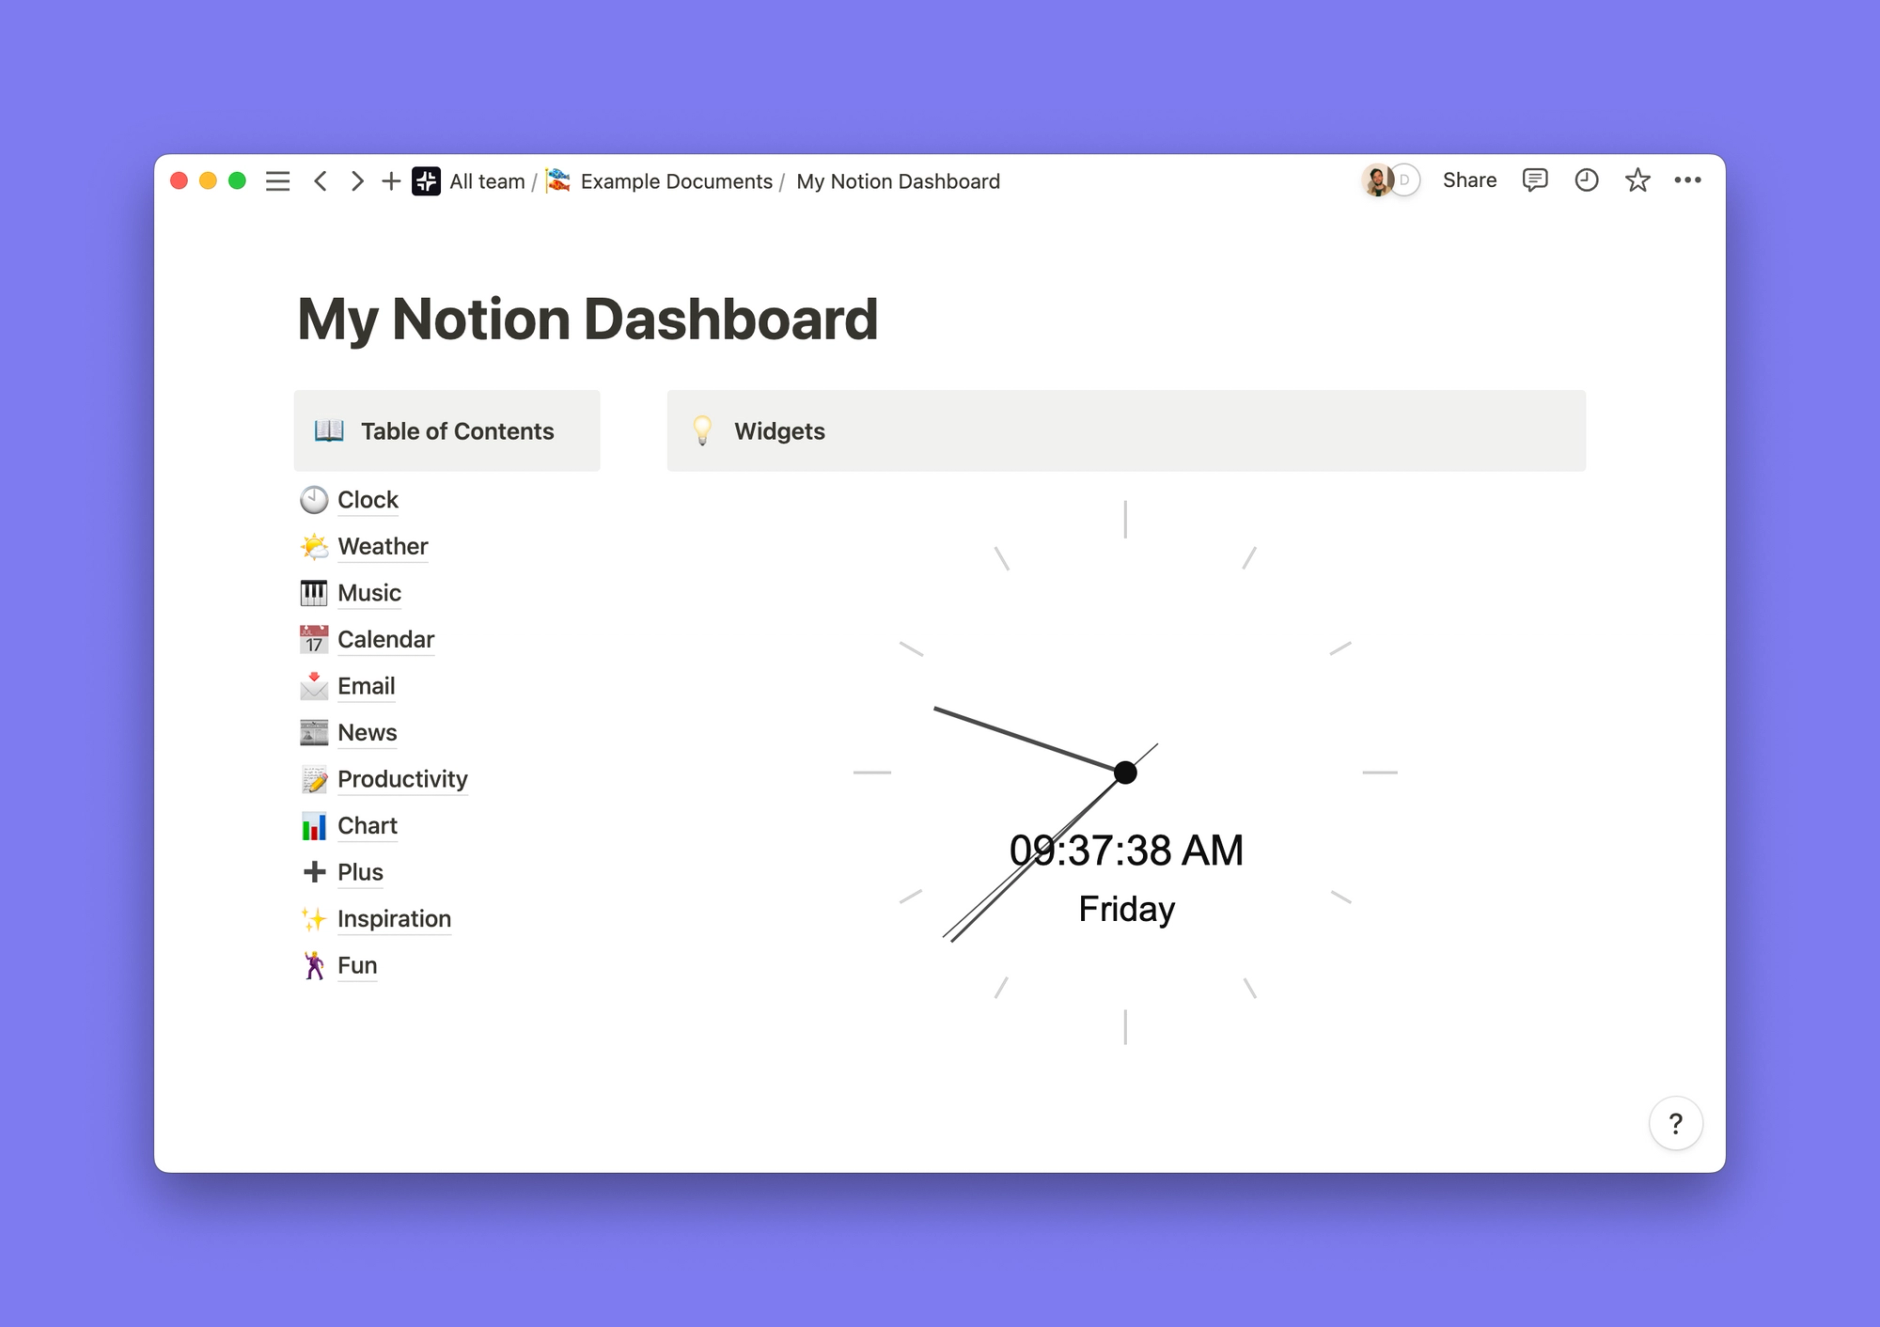Click the sun-behind-cloud Weather icon
The image size is (1880, 1327).
tap(314, 546)
